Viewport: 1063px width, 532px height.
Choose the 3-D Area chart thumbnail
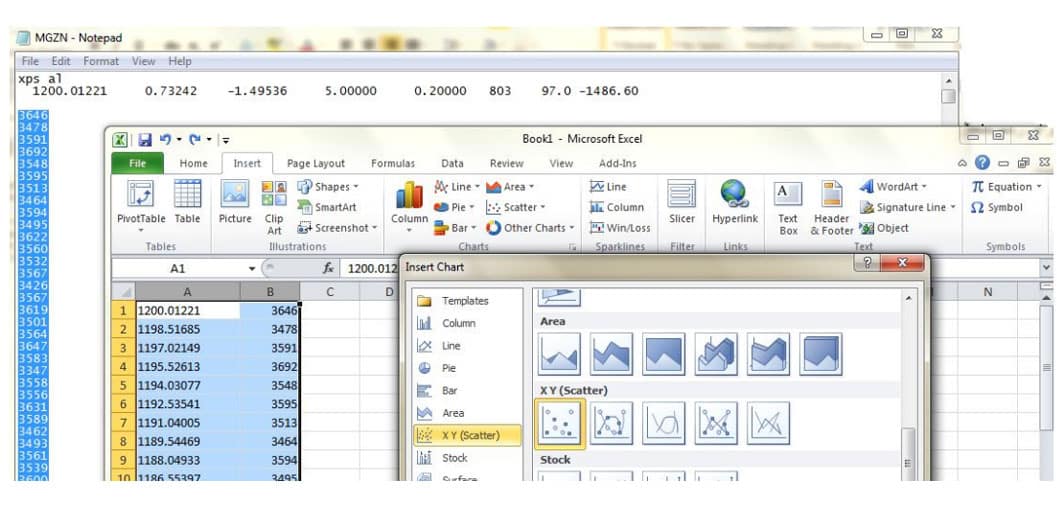pos(716,354)
